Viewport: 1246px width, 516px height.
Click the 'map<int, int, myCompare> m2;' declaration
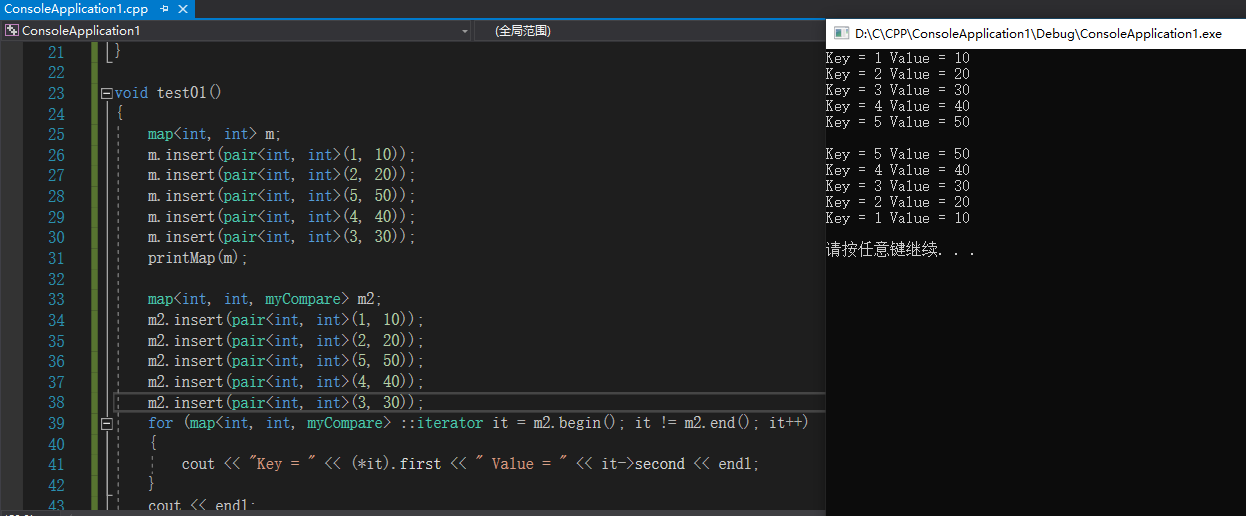pos(265,299)
